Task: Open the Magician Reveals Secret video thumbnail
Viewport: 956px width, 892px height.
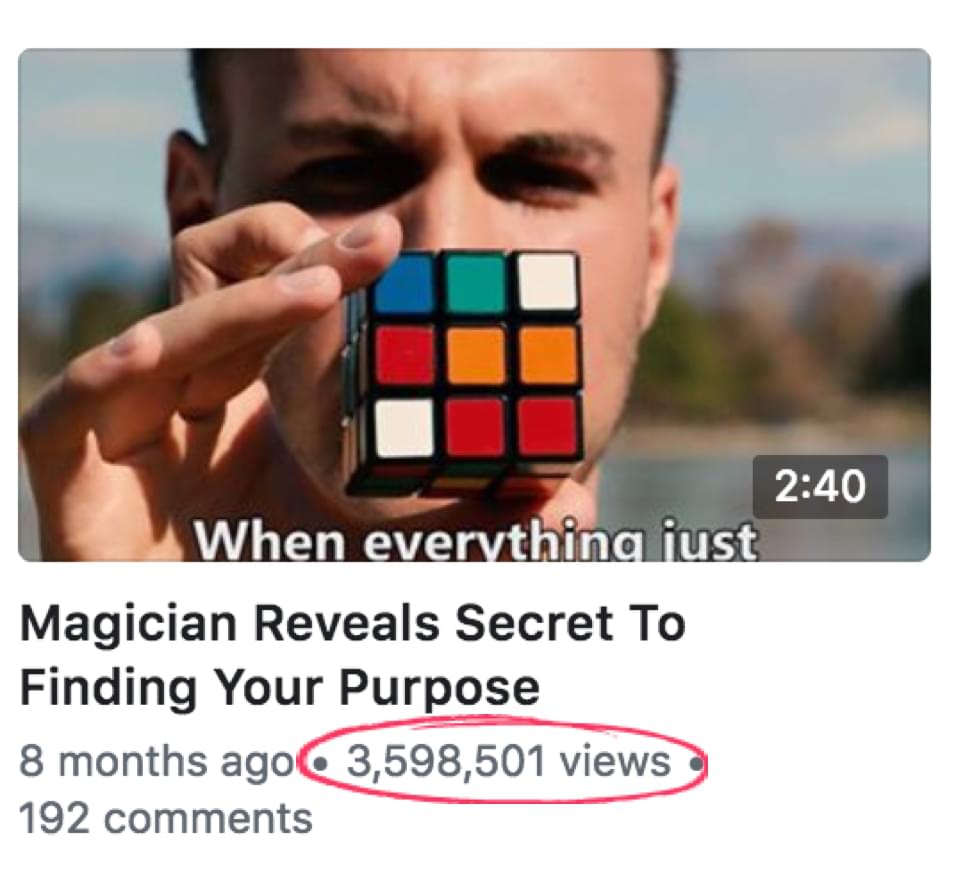Action: [474, 305]
